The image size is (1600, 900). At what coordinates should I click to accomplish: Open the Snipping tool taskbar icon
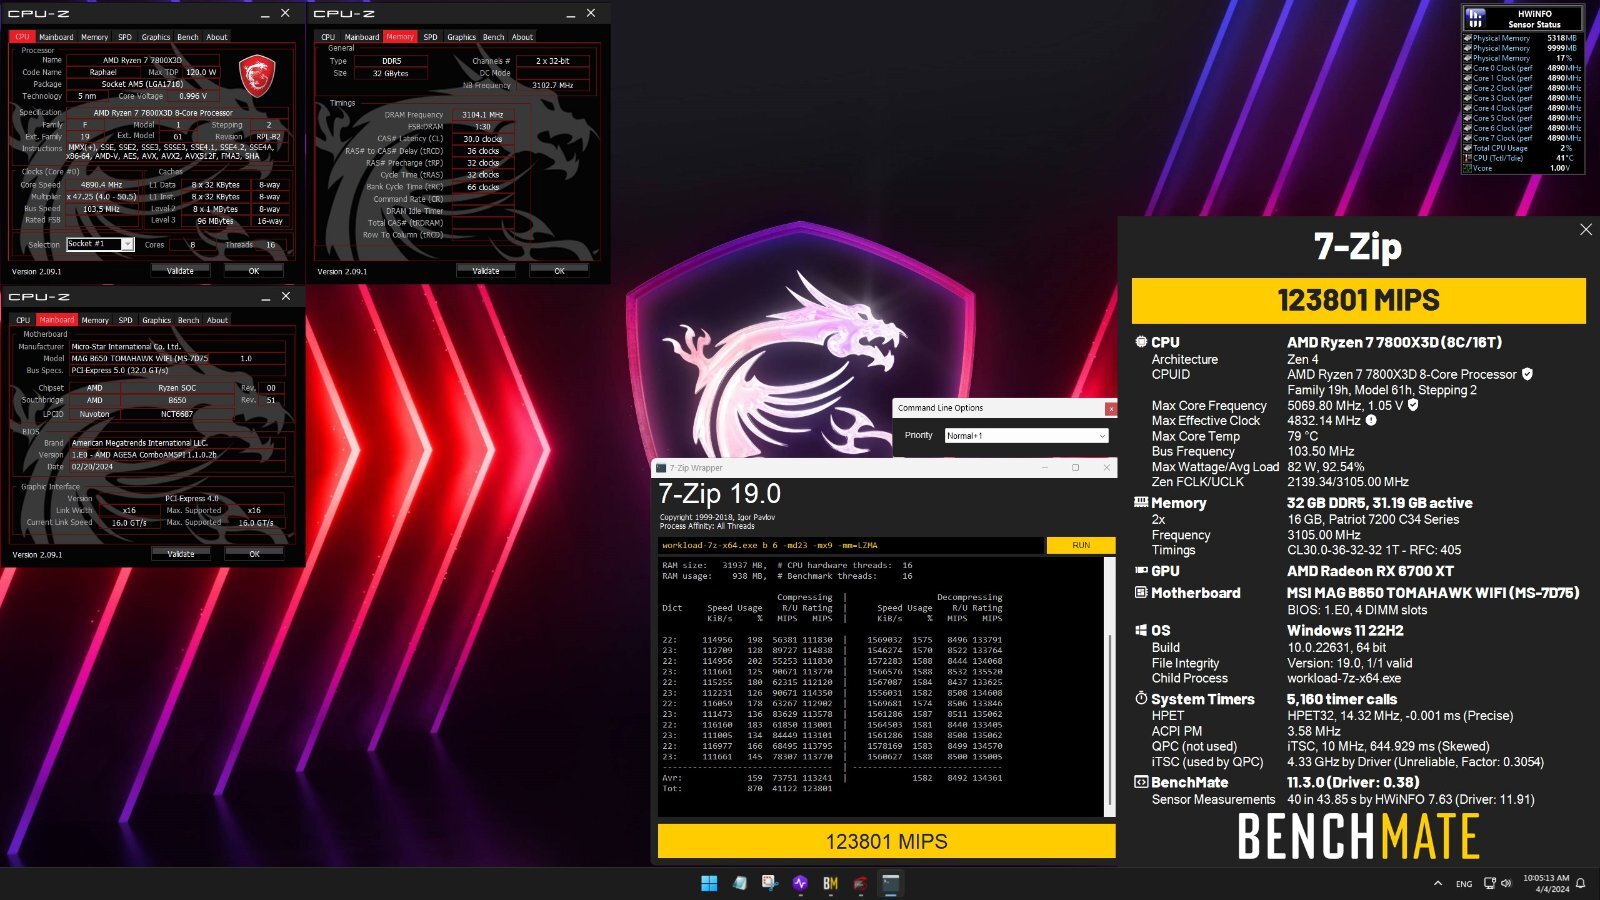pyautogui.click(x=770, y=883)
